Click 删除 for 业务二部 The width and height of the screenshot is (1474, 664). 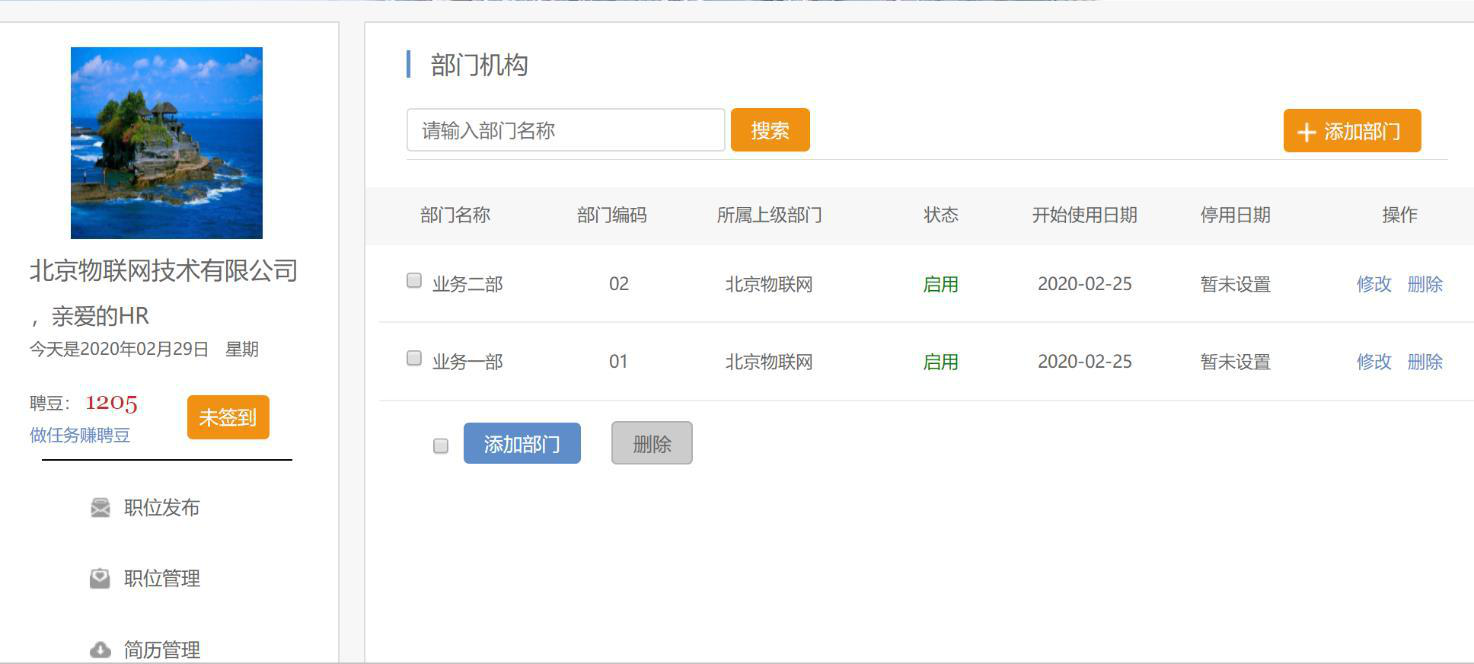coord(1425,284)
